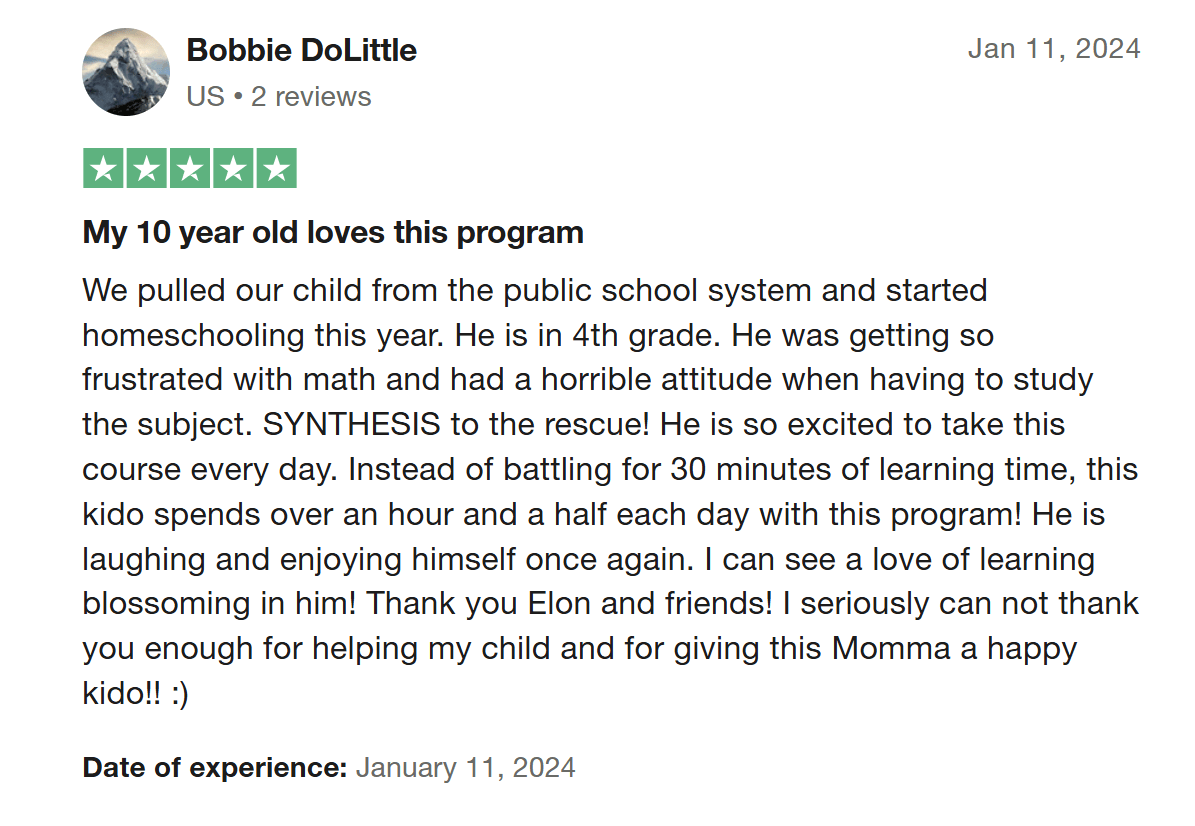Click the word "SYNTHESIS" in the review
Screen dimensions: 1195x826
click(351, 424)
